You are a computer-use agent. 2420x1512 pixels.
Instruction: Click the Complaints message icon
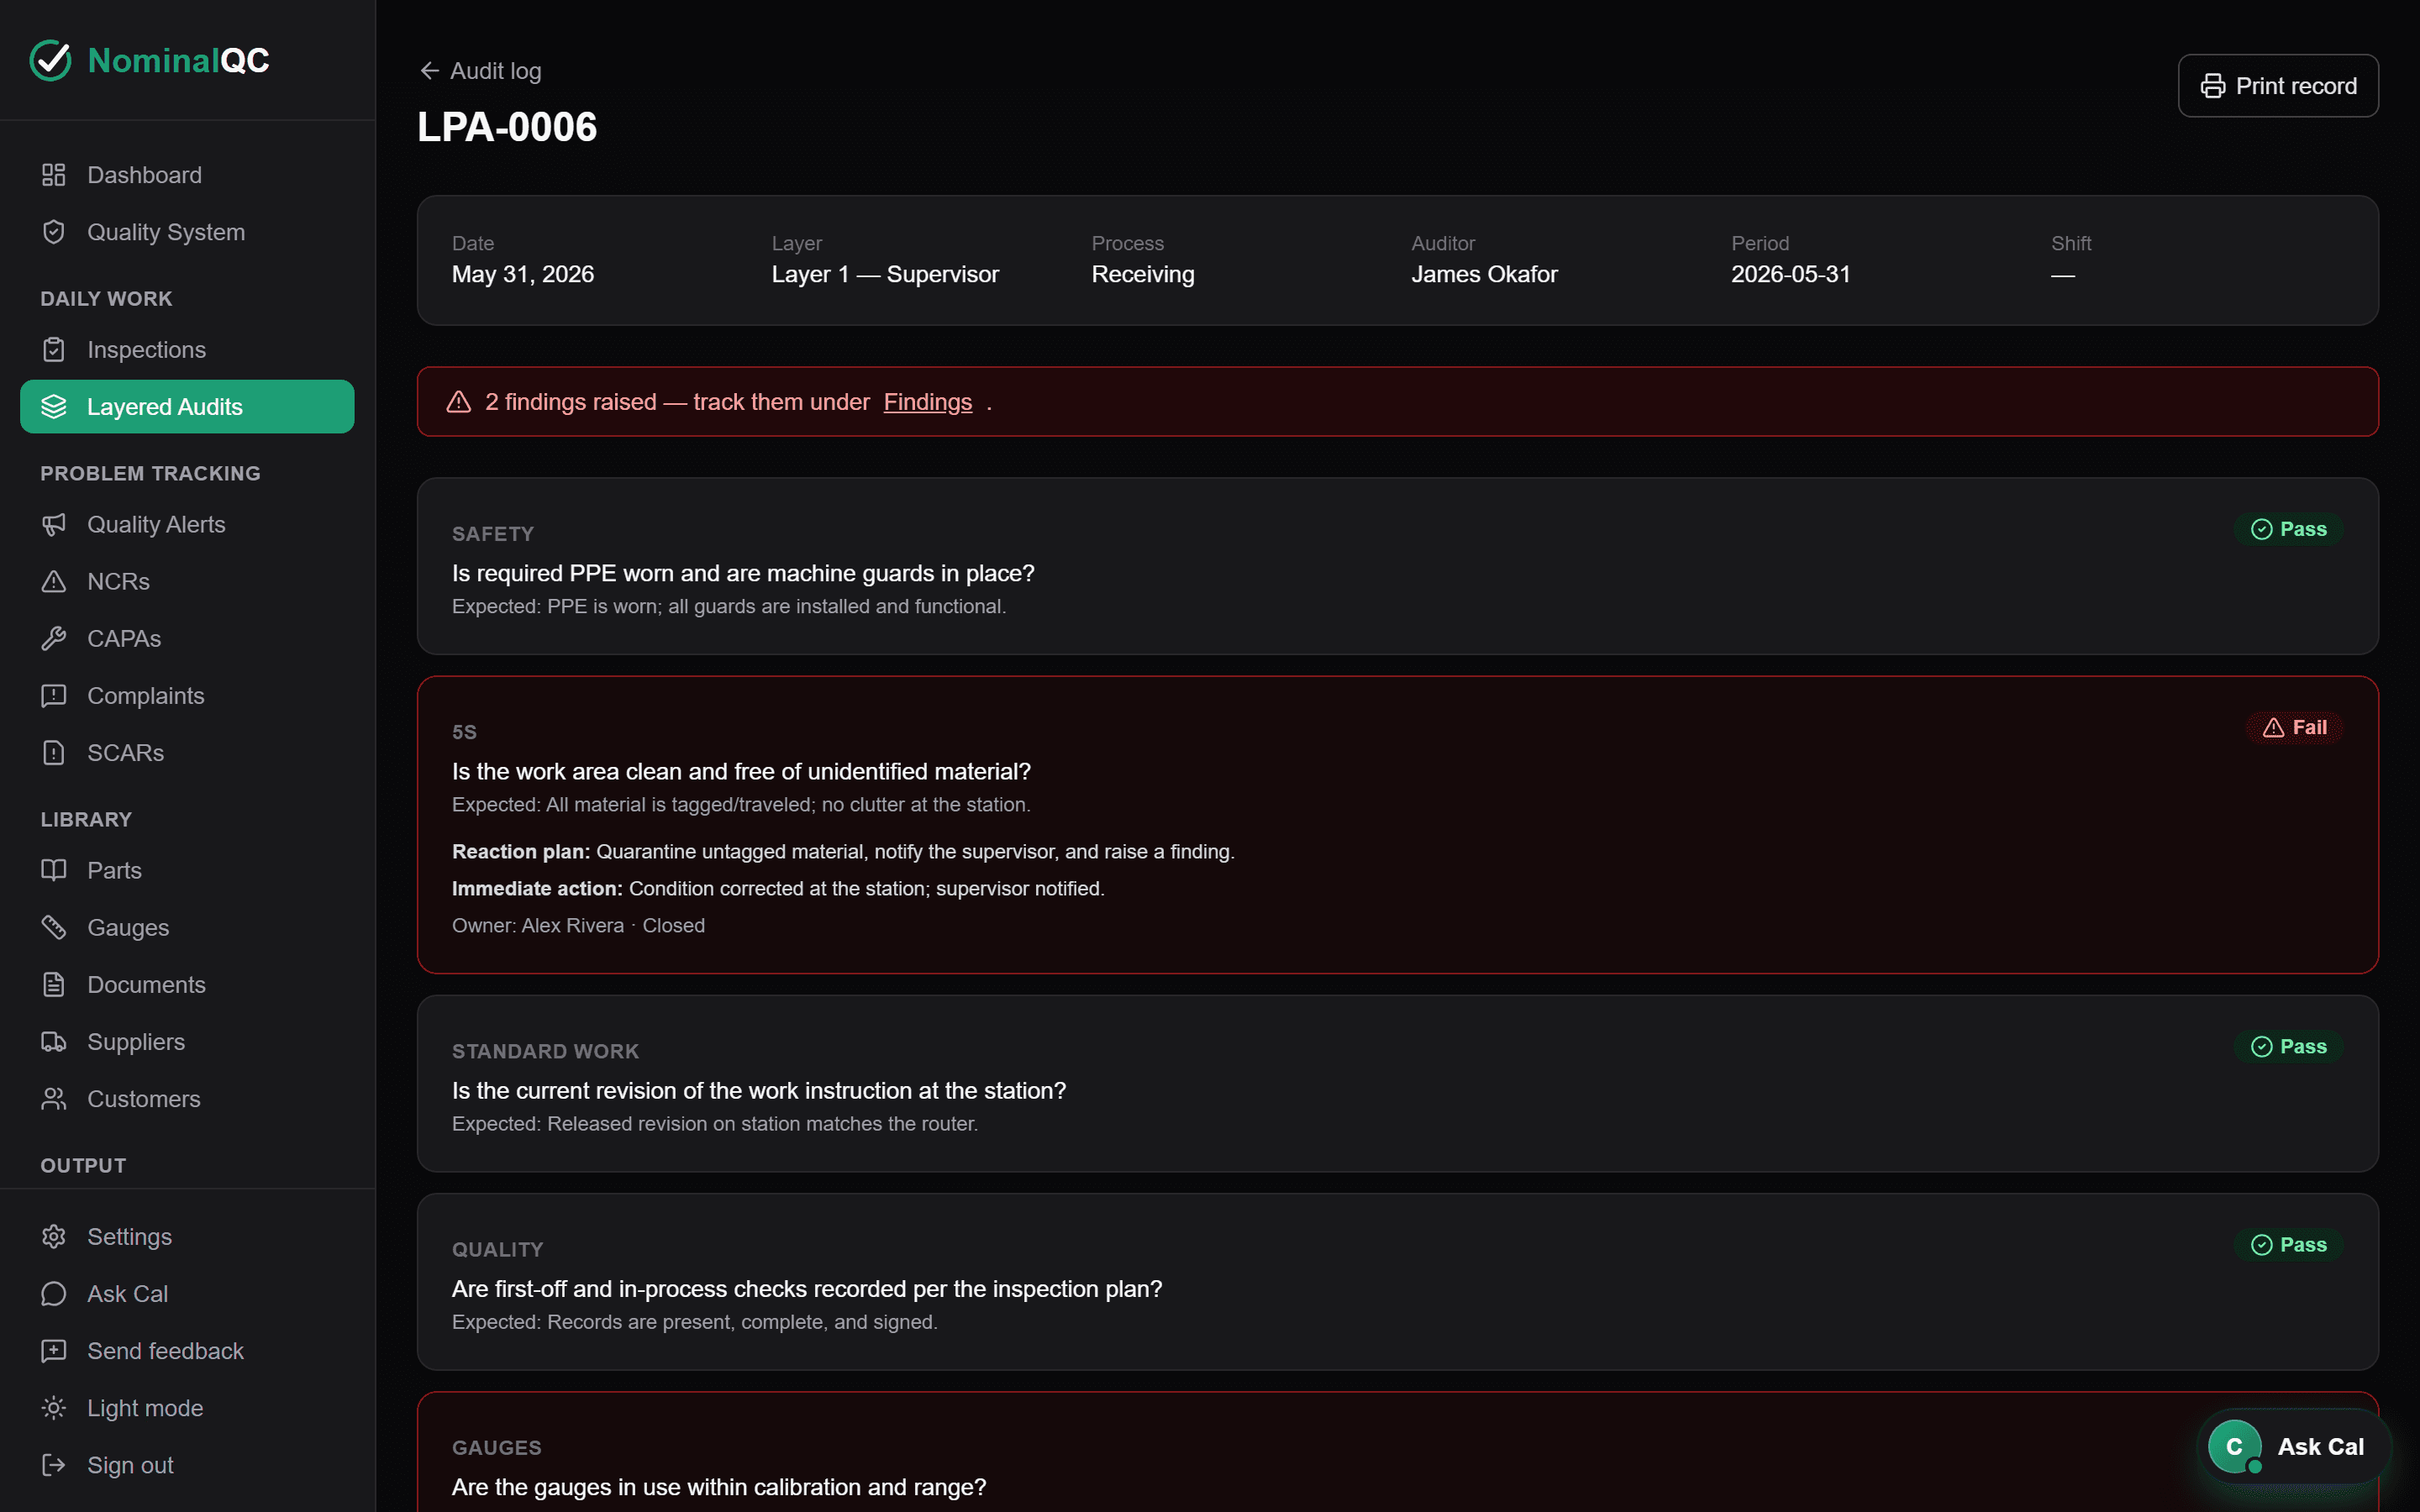(x=54, y=695)
